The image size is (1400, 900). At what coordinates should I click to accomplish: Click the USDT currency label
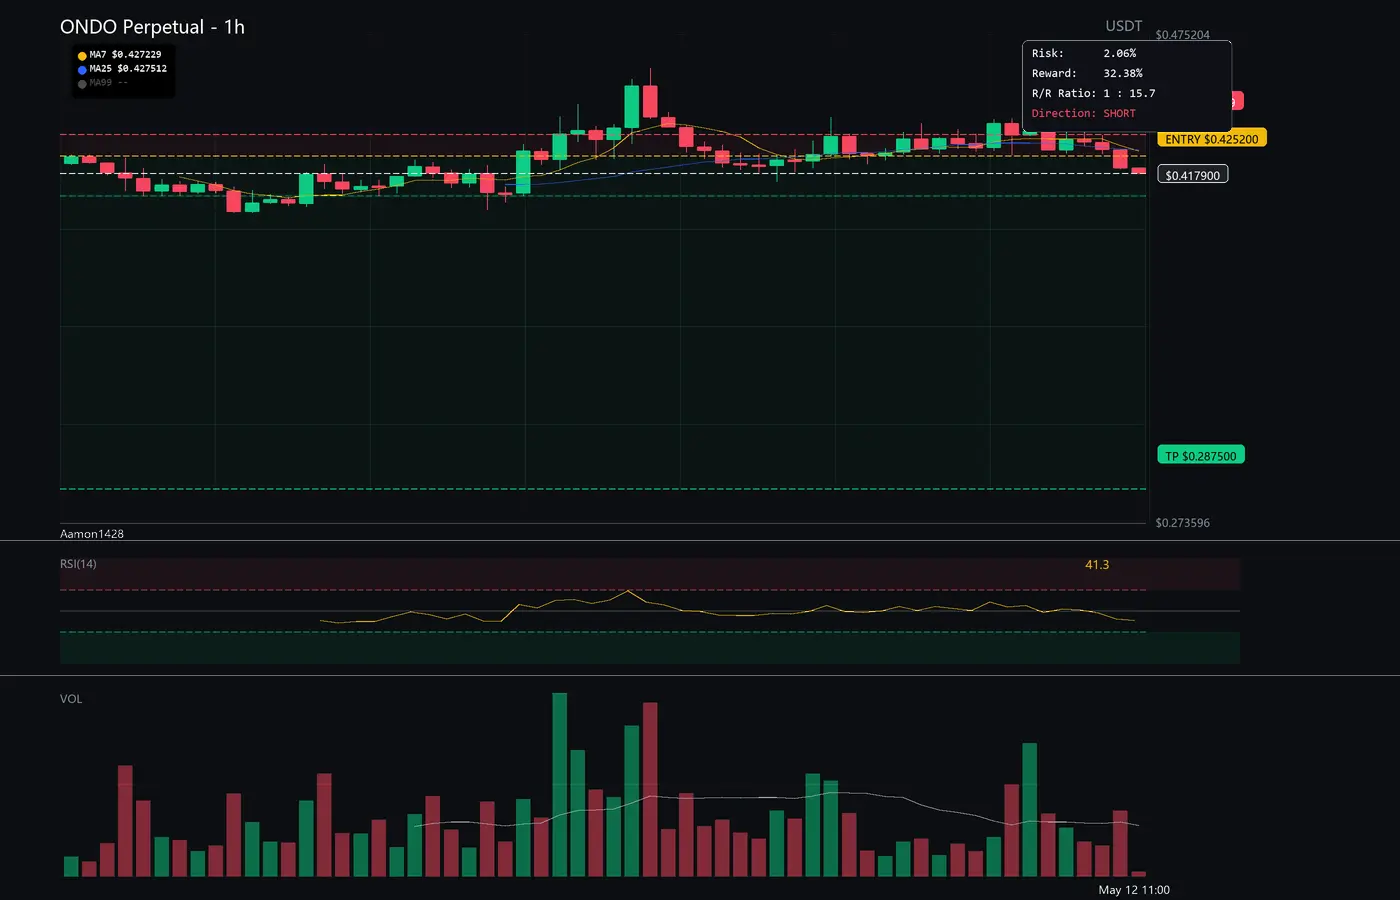pos(1124,26)
